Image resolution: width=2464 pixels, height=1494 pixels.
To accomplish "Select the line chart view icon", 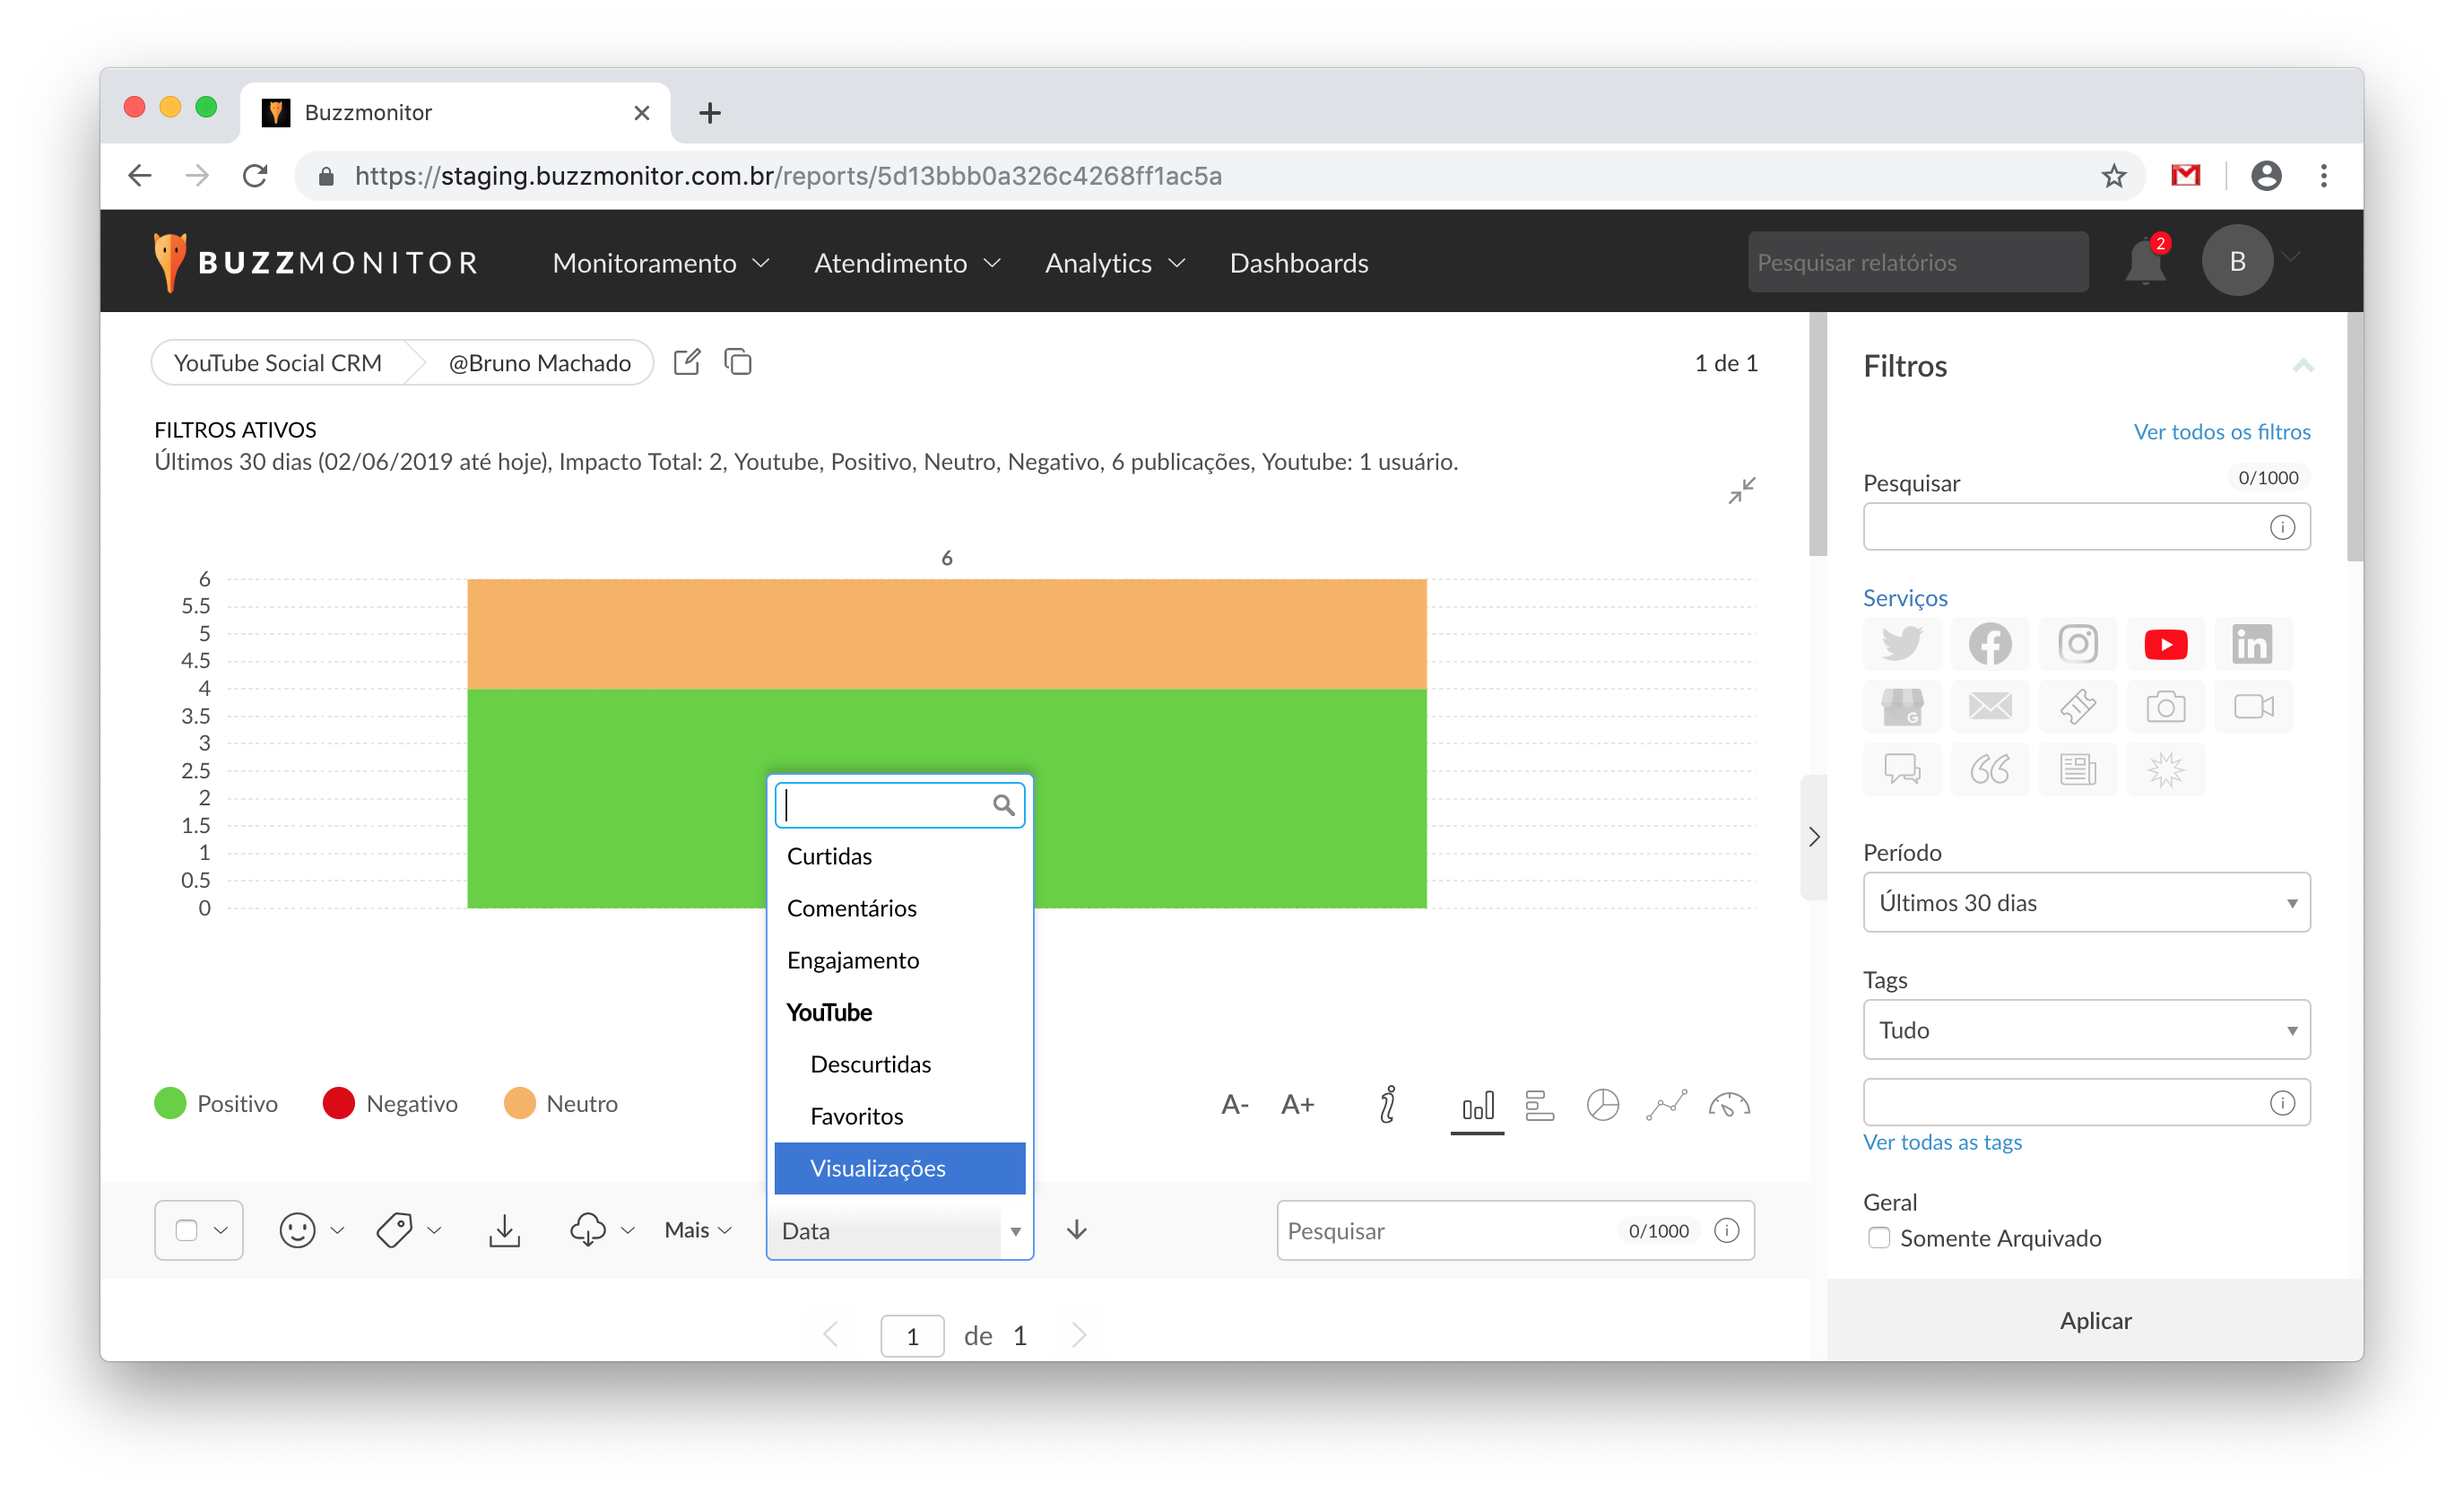I will click(1666, 1104).
